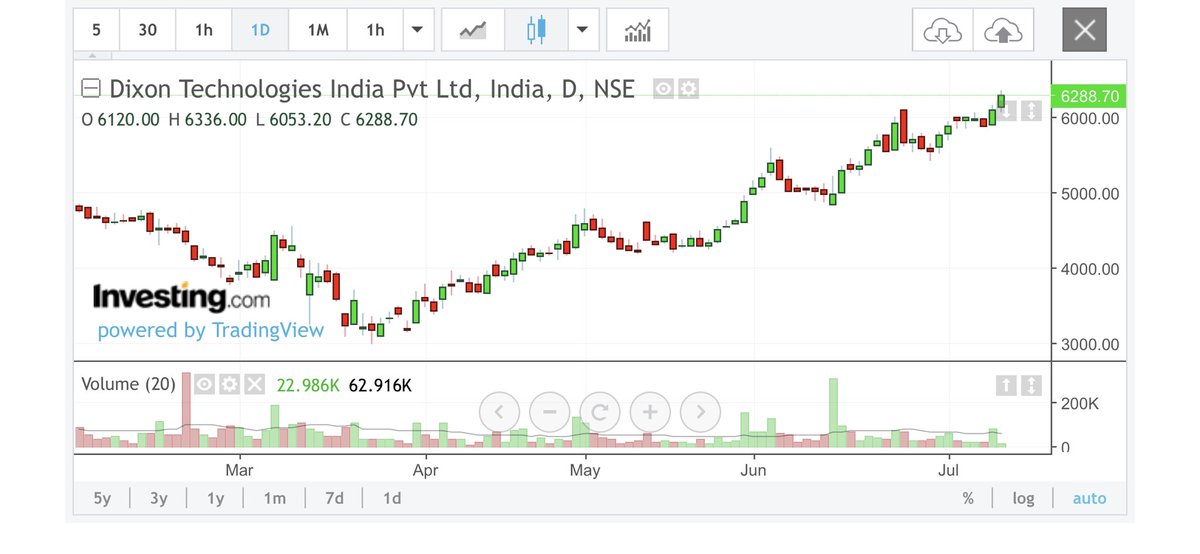Open powered by TradingView link

(211, 330)
